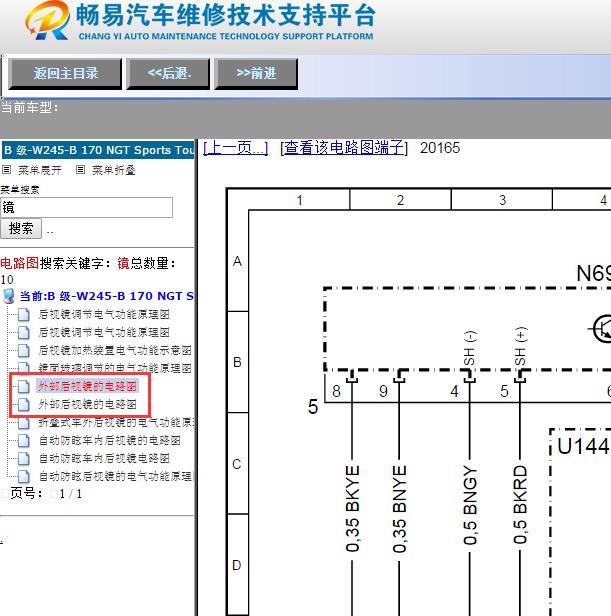Viewport: 611px width, 616px height.
Task: Click the 0,5 BNGY wire label
Action: pyautogui.click(x=470, y=505)
